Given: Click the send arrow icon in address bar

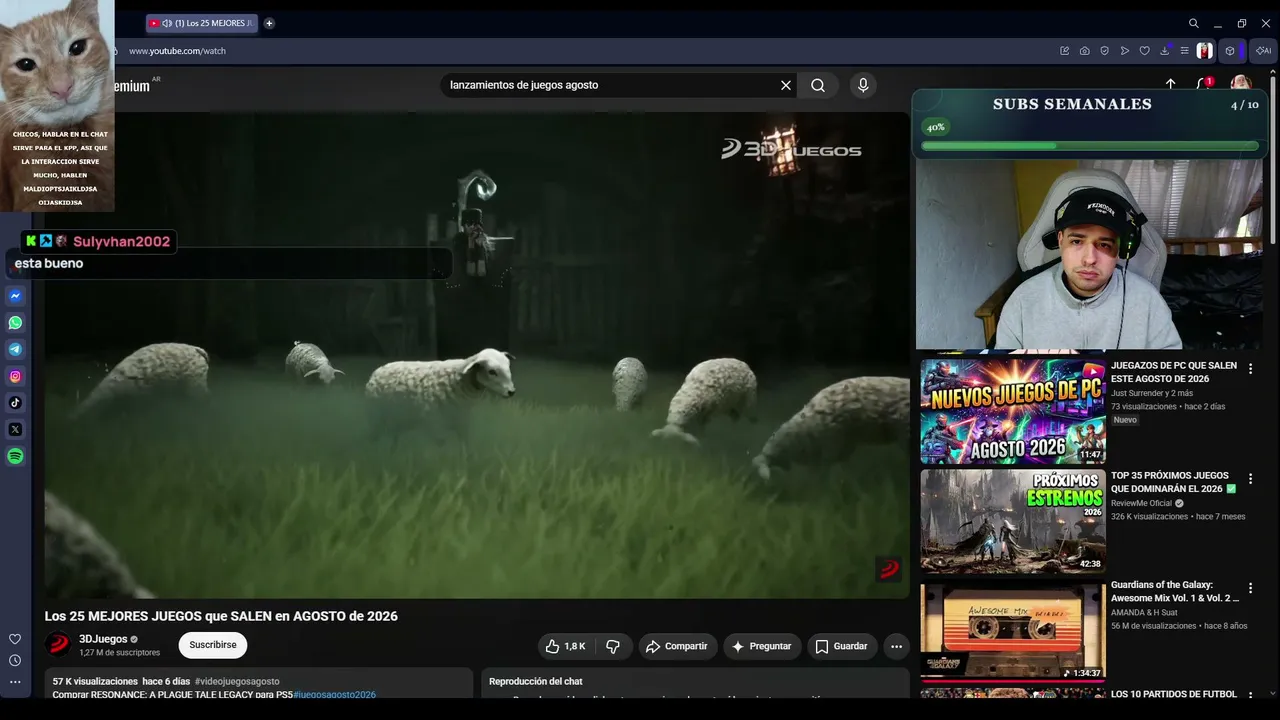Looking at the screenshot, I should click(1125, 51).
